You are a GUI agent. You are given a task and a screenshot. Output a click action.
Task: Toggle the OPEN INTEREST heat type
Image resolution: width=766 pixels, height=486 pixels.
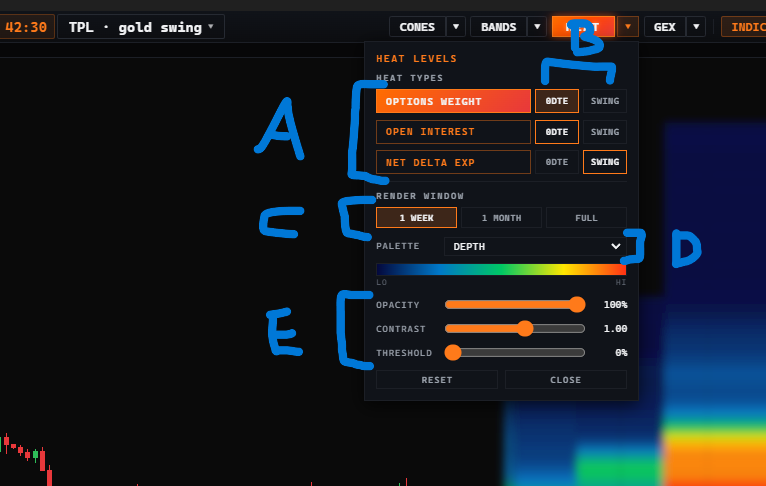(453, 132)
